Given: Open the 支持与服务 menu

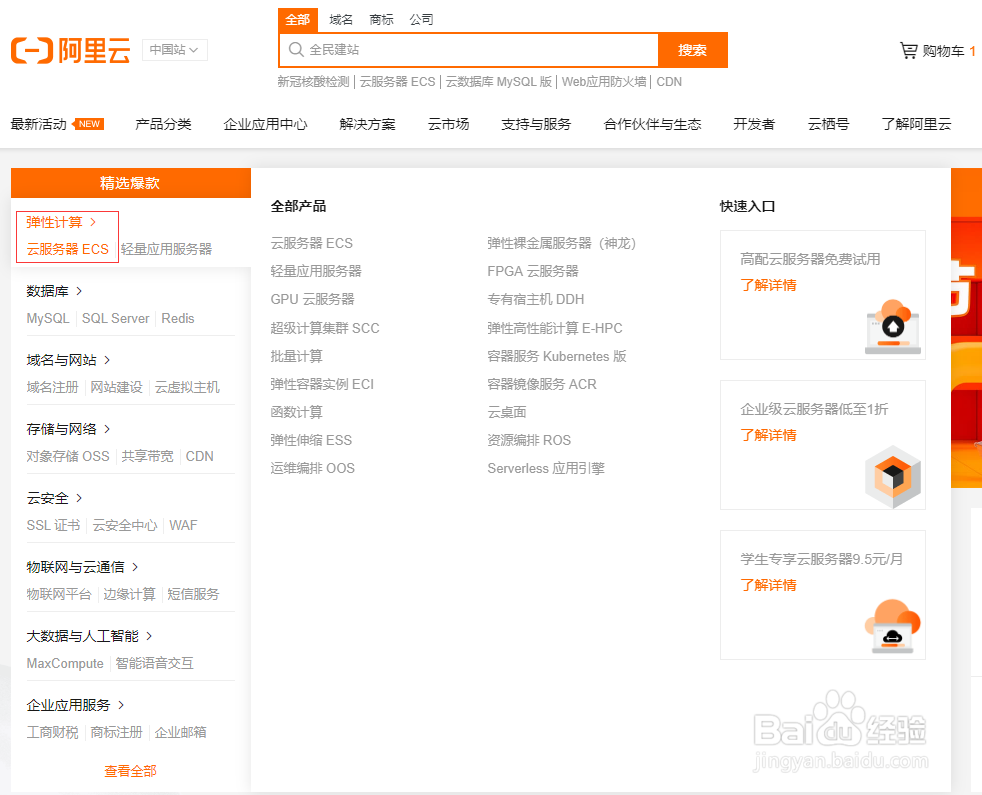Looking at the screenshot, I should 536,124.
